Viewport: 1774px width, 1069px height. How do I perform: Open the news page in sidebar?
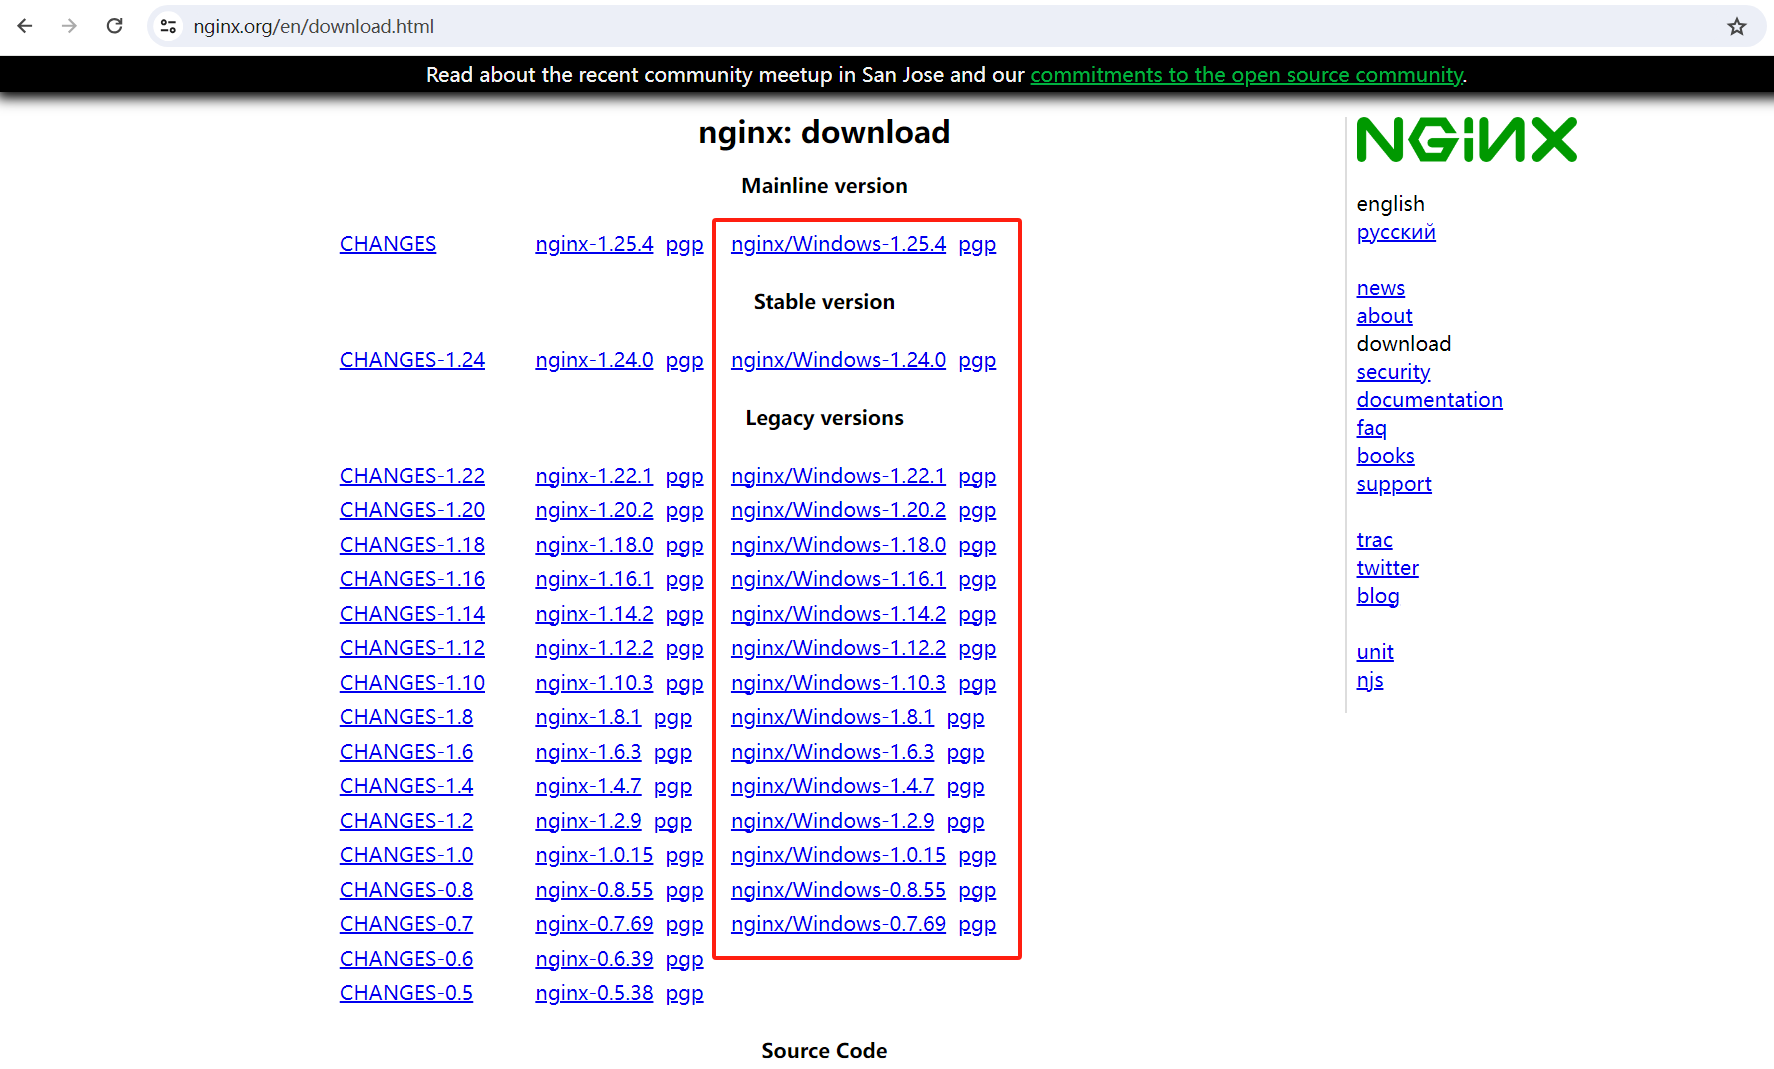tap(1380, 288)
